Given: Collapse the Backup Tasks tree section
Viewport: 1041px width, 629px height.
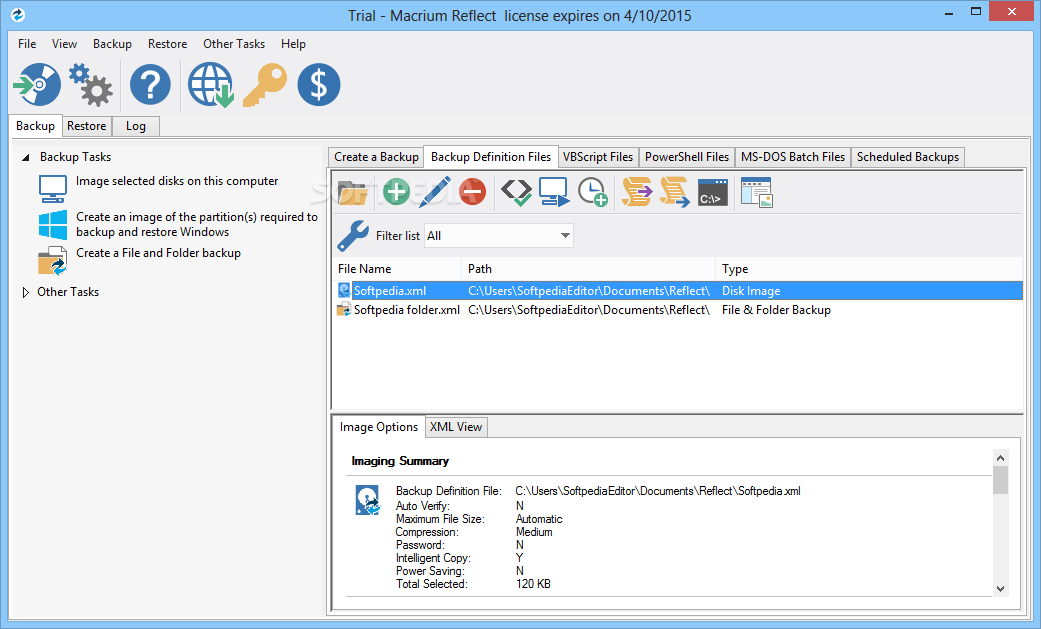Looking at the screenshot, I should point(26,157).
